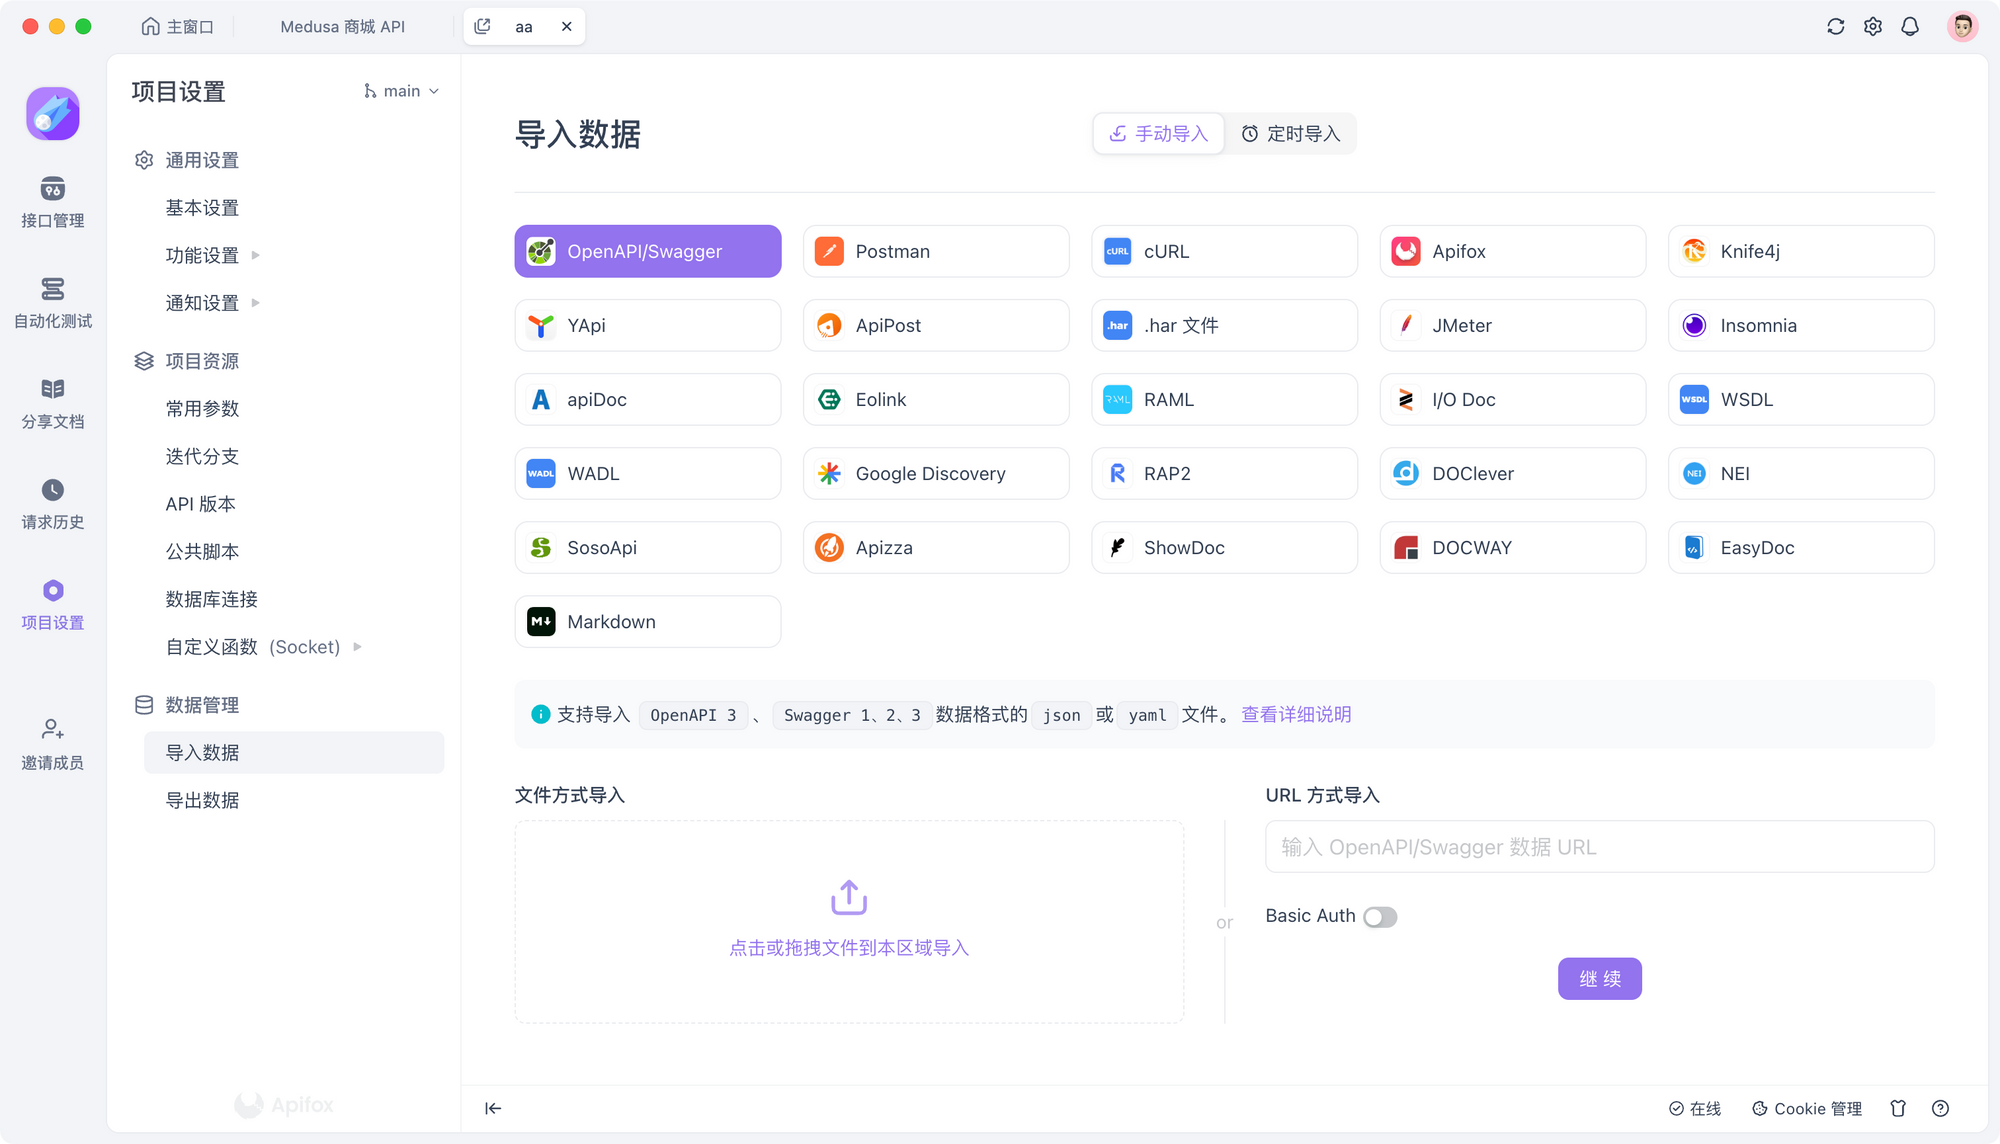Screen dimensions: 2000x1144
Task: Select 导出数据 menu item
Action: 205,798
